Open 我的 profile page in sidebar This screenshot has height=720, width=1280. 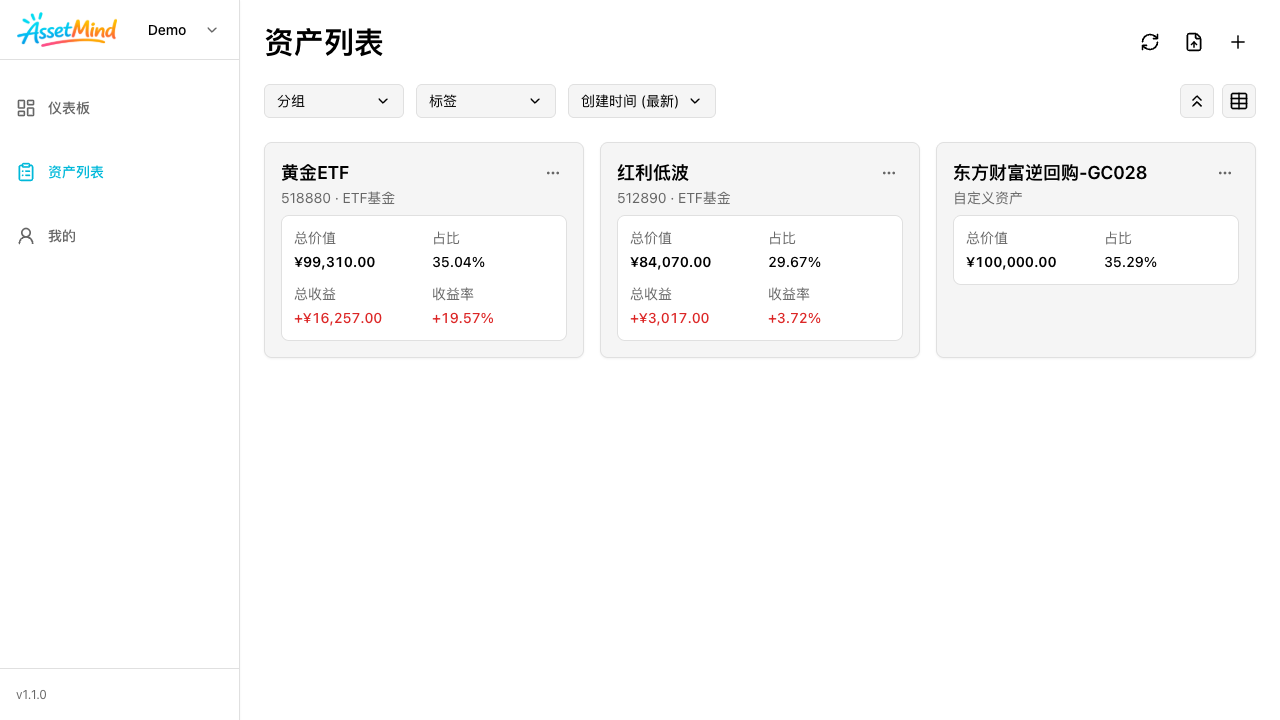coord(62,236)
